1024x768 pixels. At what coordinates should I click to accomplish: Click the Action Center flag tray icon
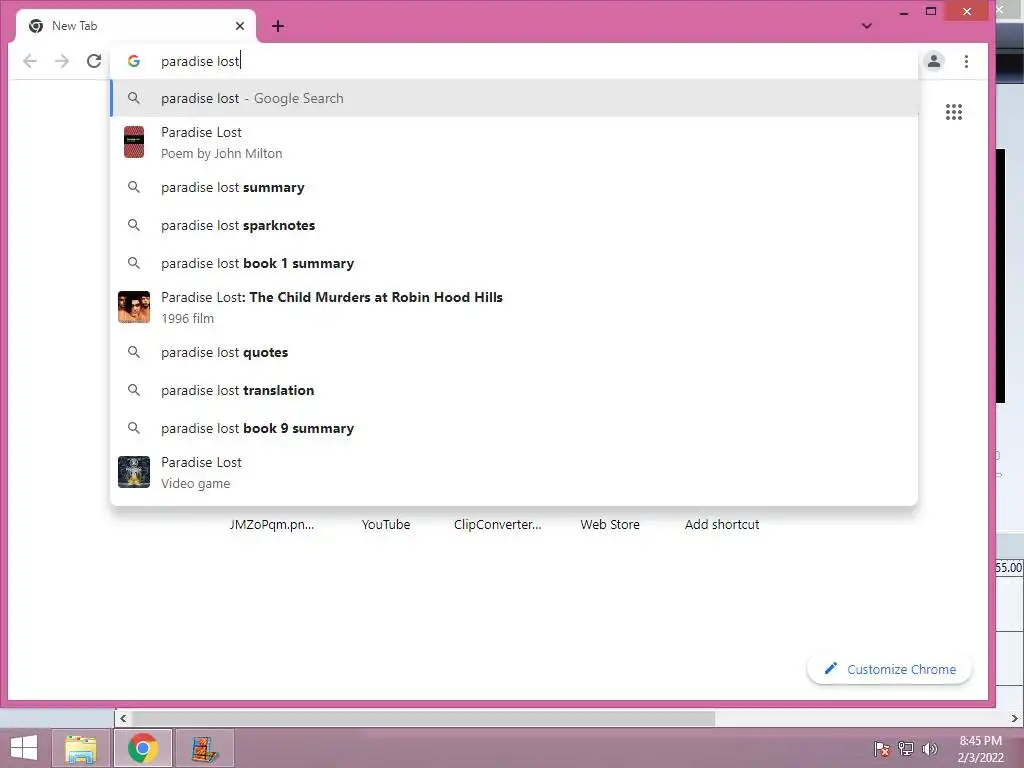click(x=882, y=749)
